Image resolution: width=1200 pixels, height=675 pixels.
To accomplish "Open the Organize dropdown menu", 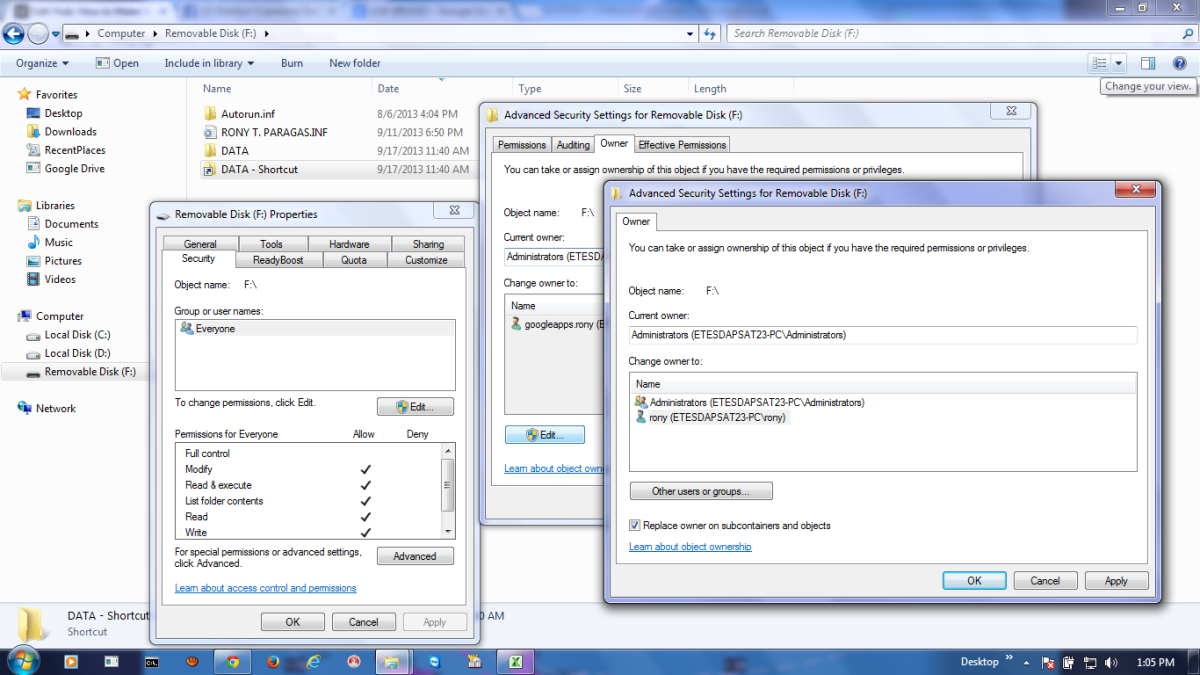I will (x=40, y=63).
